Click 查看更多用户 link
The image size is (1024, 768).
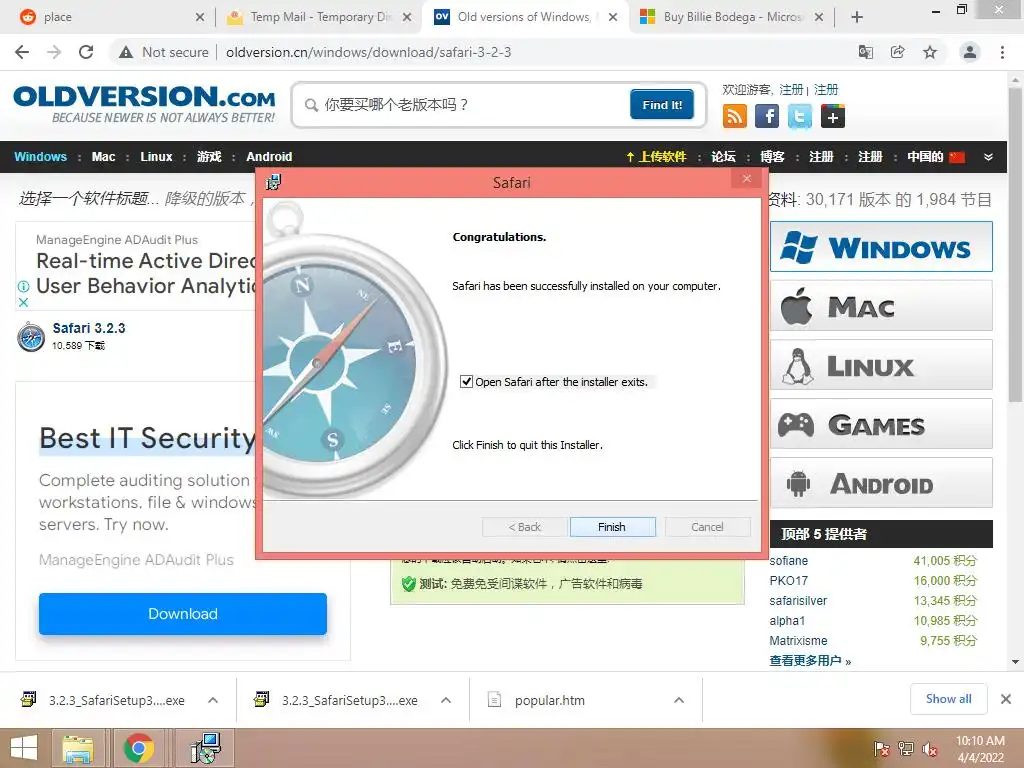pos(810,660)
